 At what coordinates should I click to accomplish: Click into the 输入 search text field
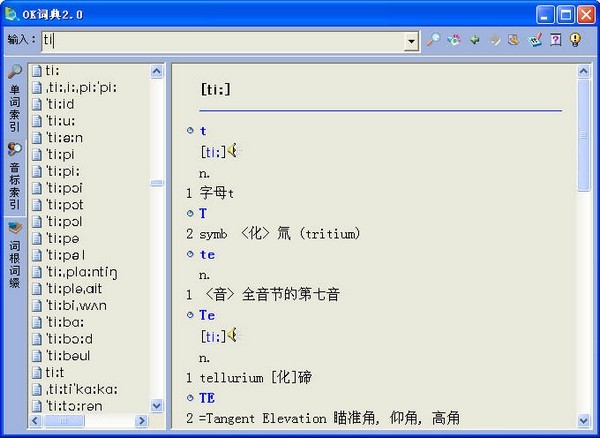tap(223, 41)
